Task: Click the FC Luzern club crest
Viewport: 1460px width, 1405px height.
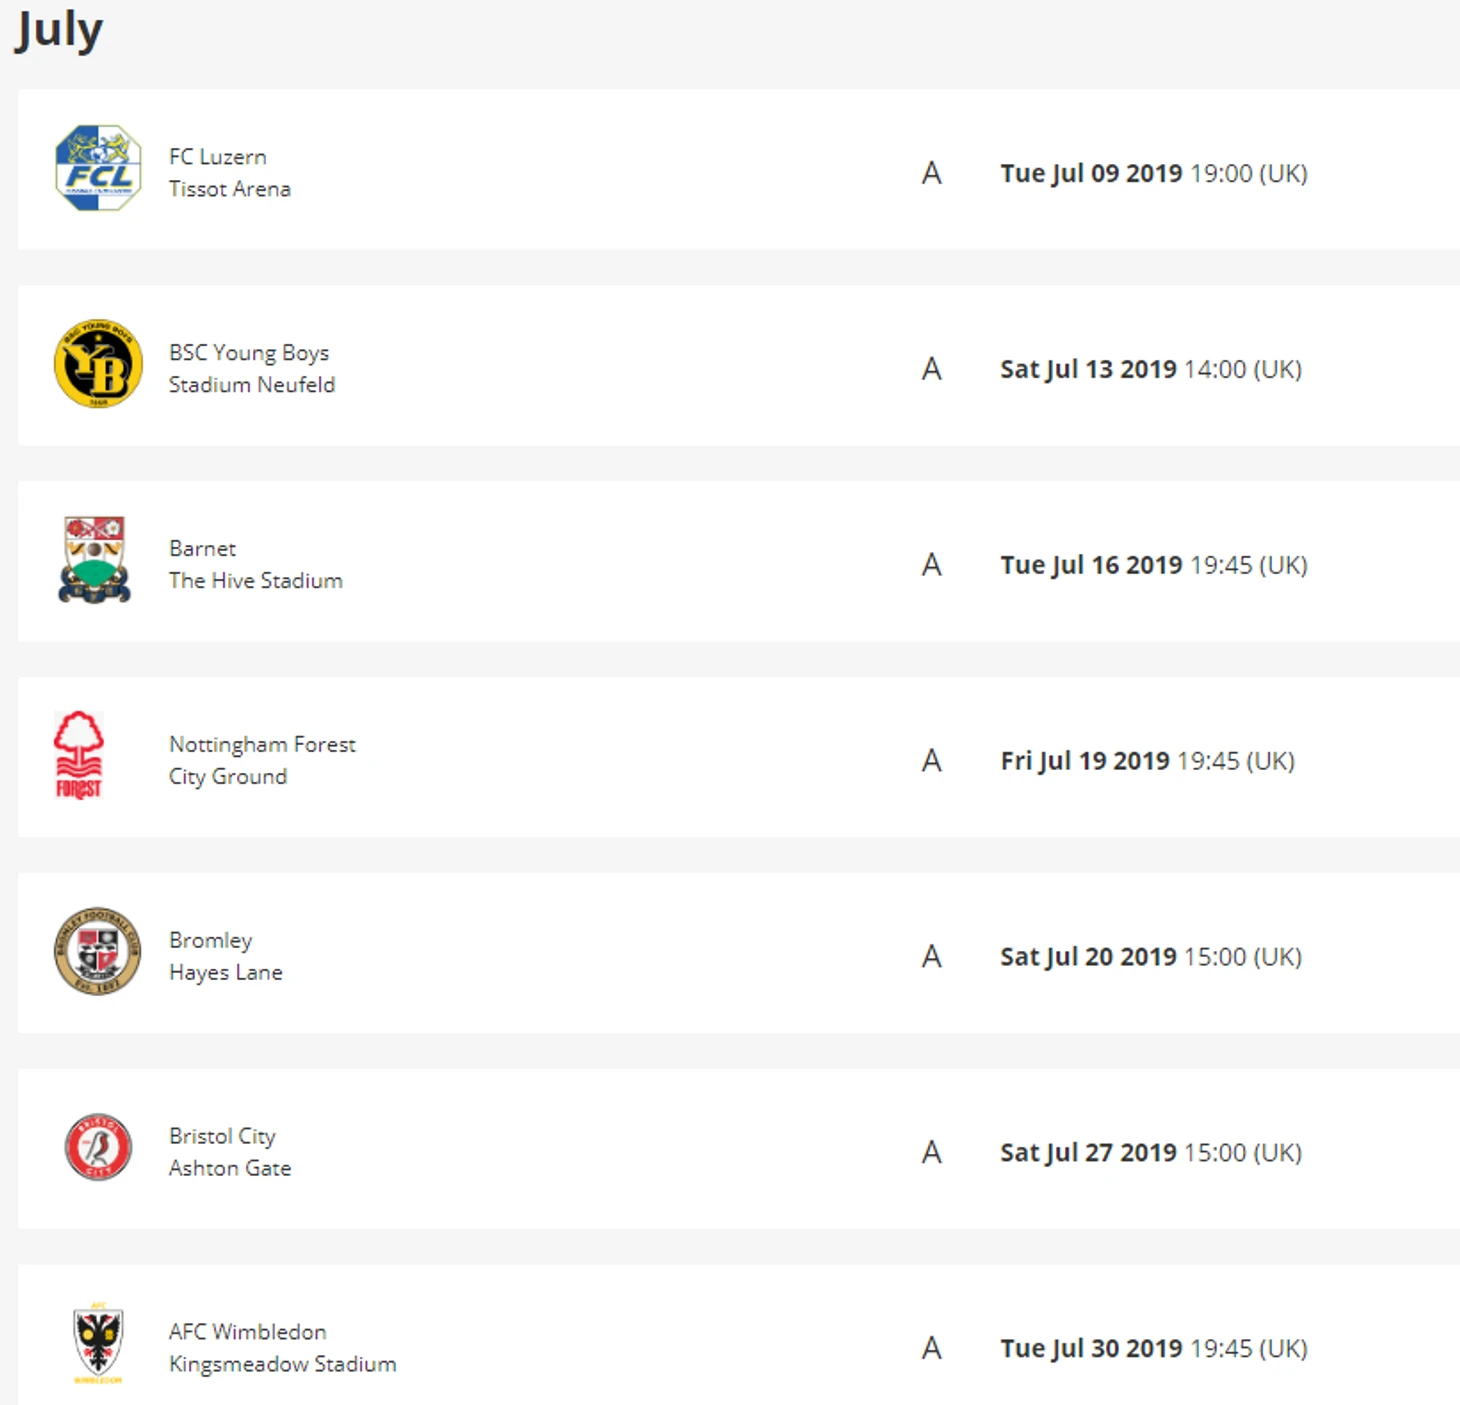Action: 98,168
